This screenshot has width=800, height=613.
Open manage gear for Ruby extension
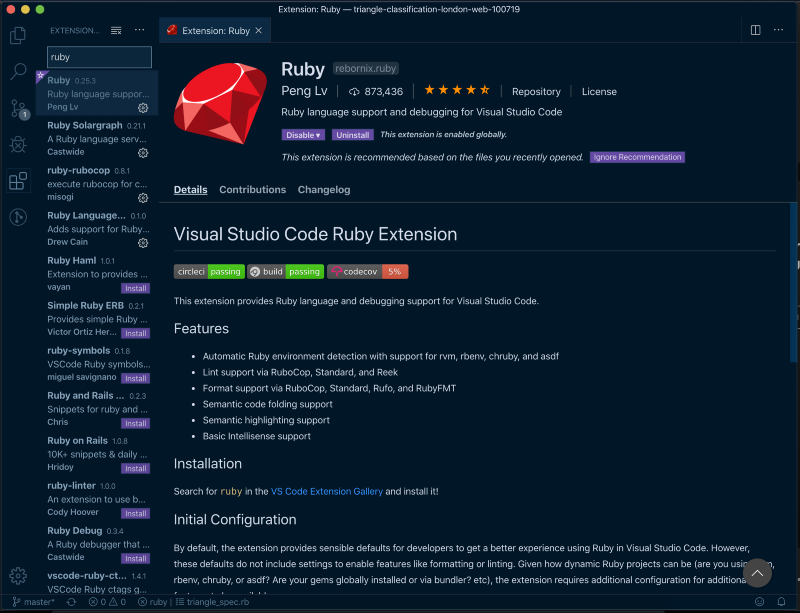(x=143, y=108)
